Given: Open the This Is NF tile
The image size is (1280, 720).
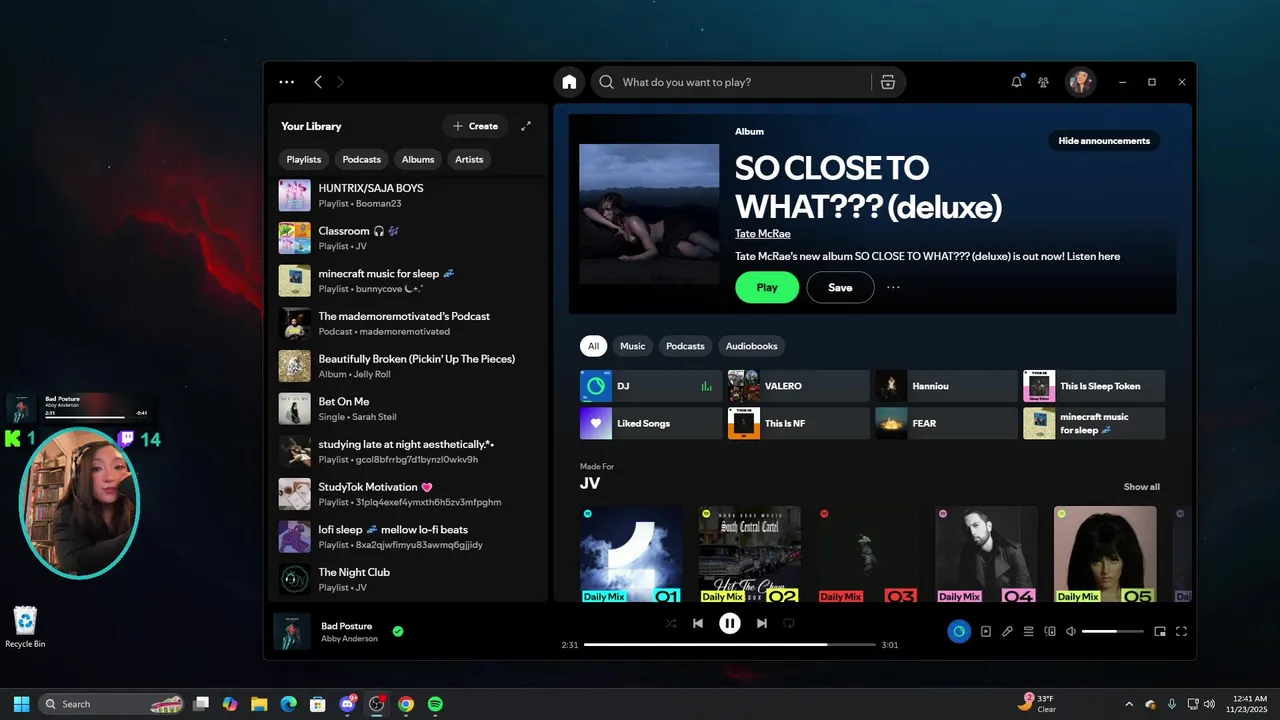Looking at the screenshot, I should point(799,423).
